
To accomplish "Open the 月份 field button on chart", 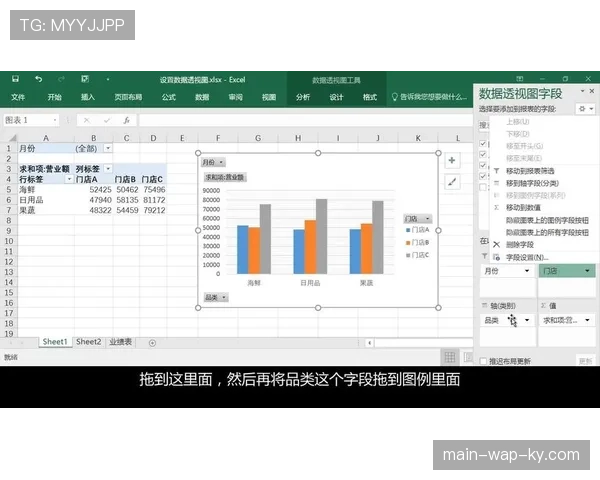I will 213,162.
